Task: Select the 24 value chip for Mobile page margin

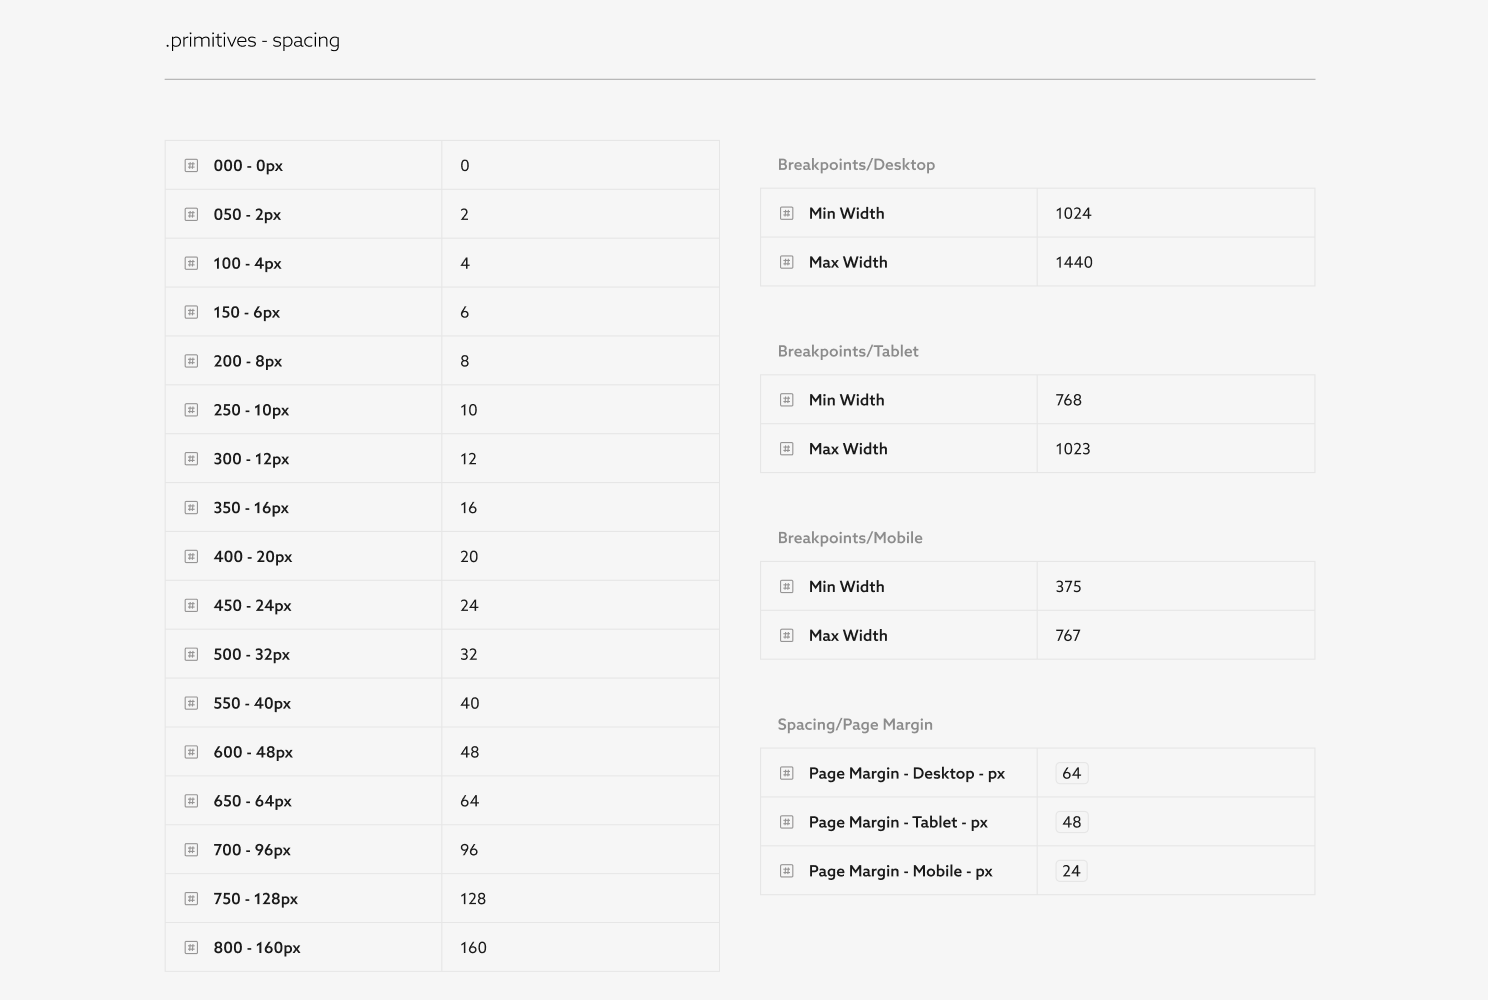Action: point(1071,871)
